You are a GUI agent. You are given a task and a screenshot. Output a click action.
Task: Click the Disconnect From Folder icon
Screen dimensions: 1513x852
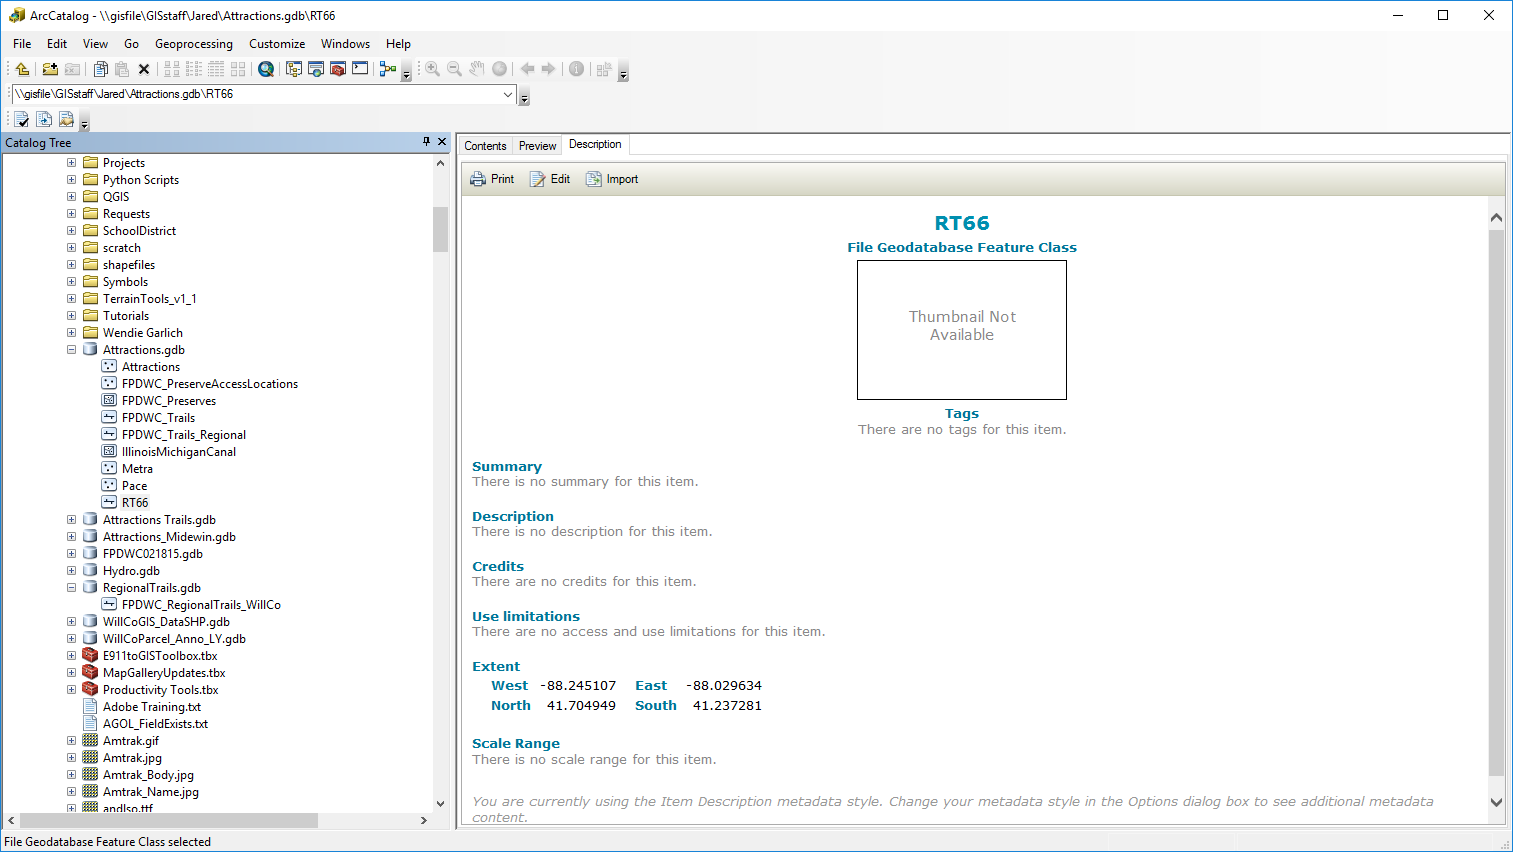[72, 69]
